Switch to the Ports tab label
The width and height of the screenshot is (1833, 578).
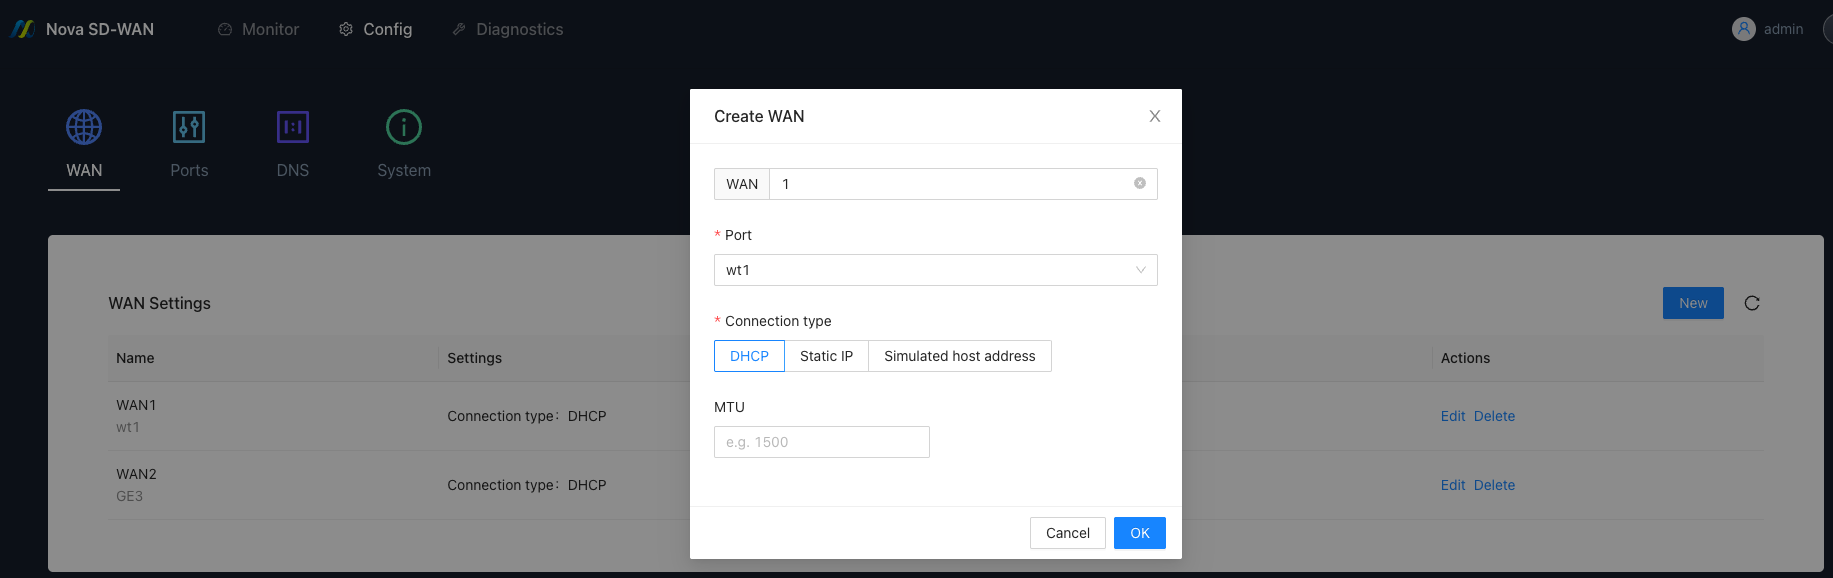coord(189,170)
